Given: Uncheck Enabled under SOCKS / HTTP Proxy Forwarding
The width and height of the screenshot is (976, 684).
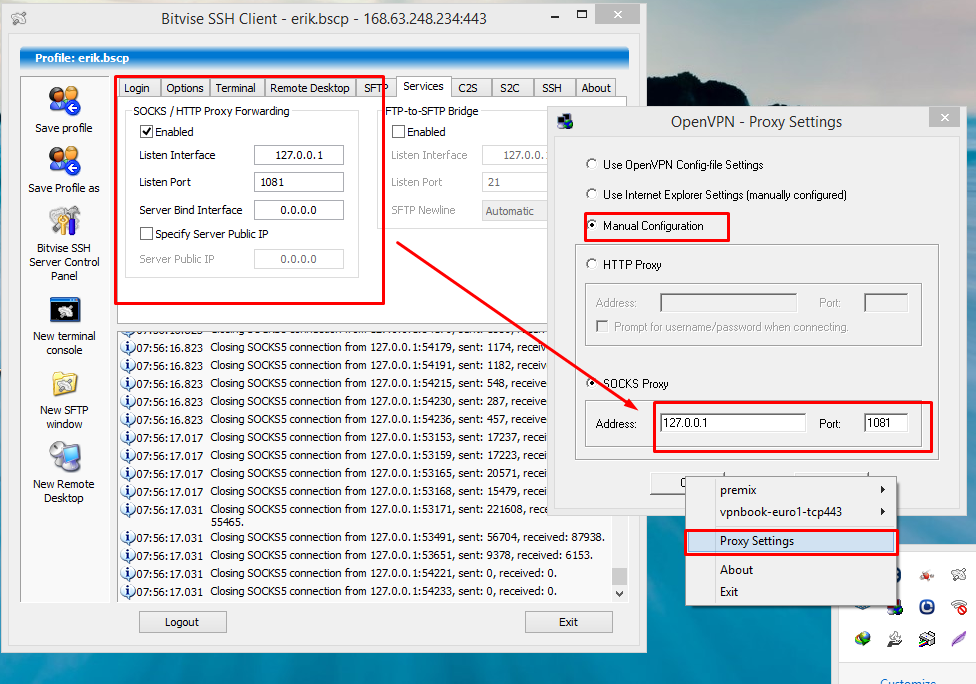Looking at the screenshot, I should point(146,132).
